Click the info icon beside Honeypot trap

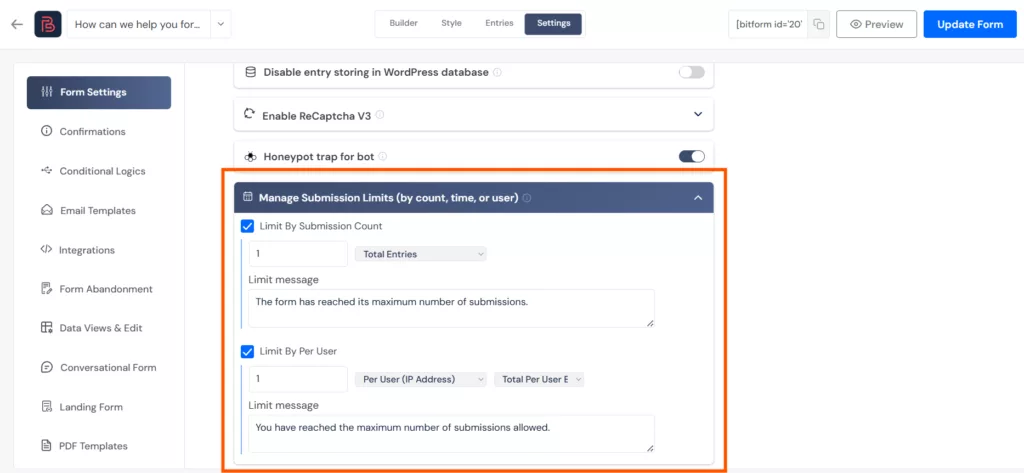tap(383, 157)
